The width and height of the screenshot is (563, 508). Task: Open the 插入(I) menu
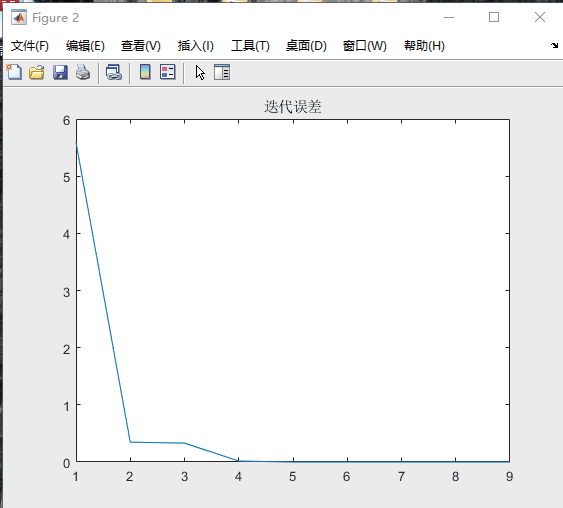click(196, 46)
